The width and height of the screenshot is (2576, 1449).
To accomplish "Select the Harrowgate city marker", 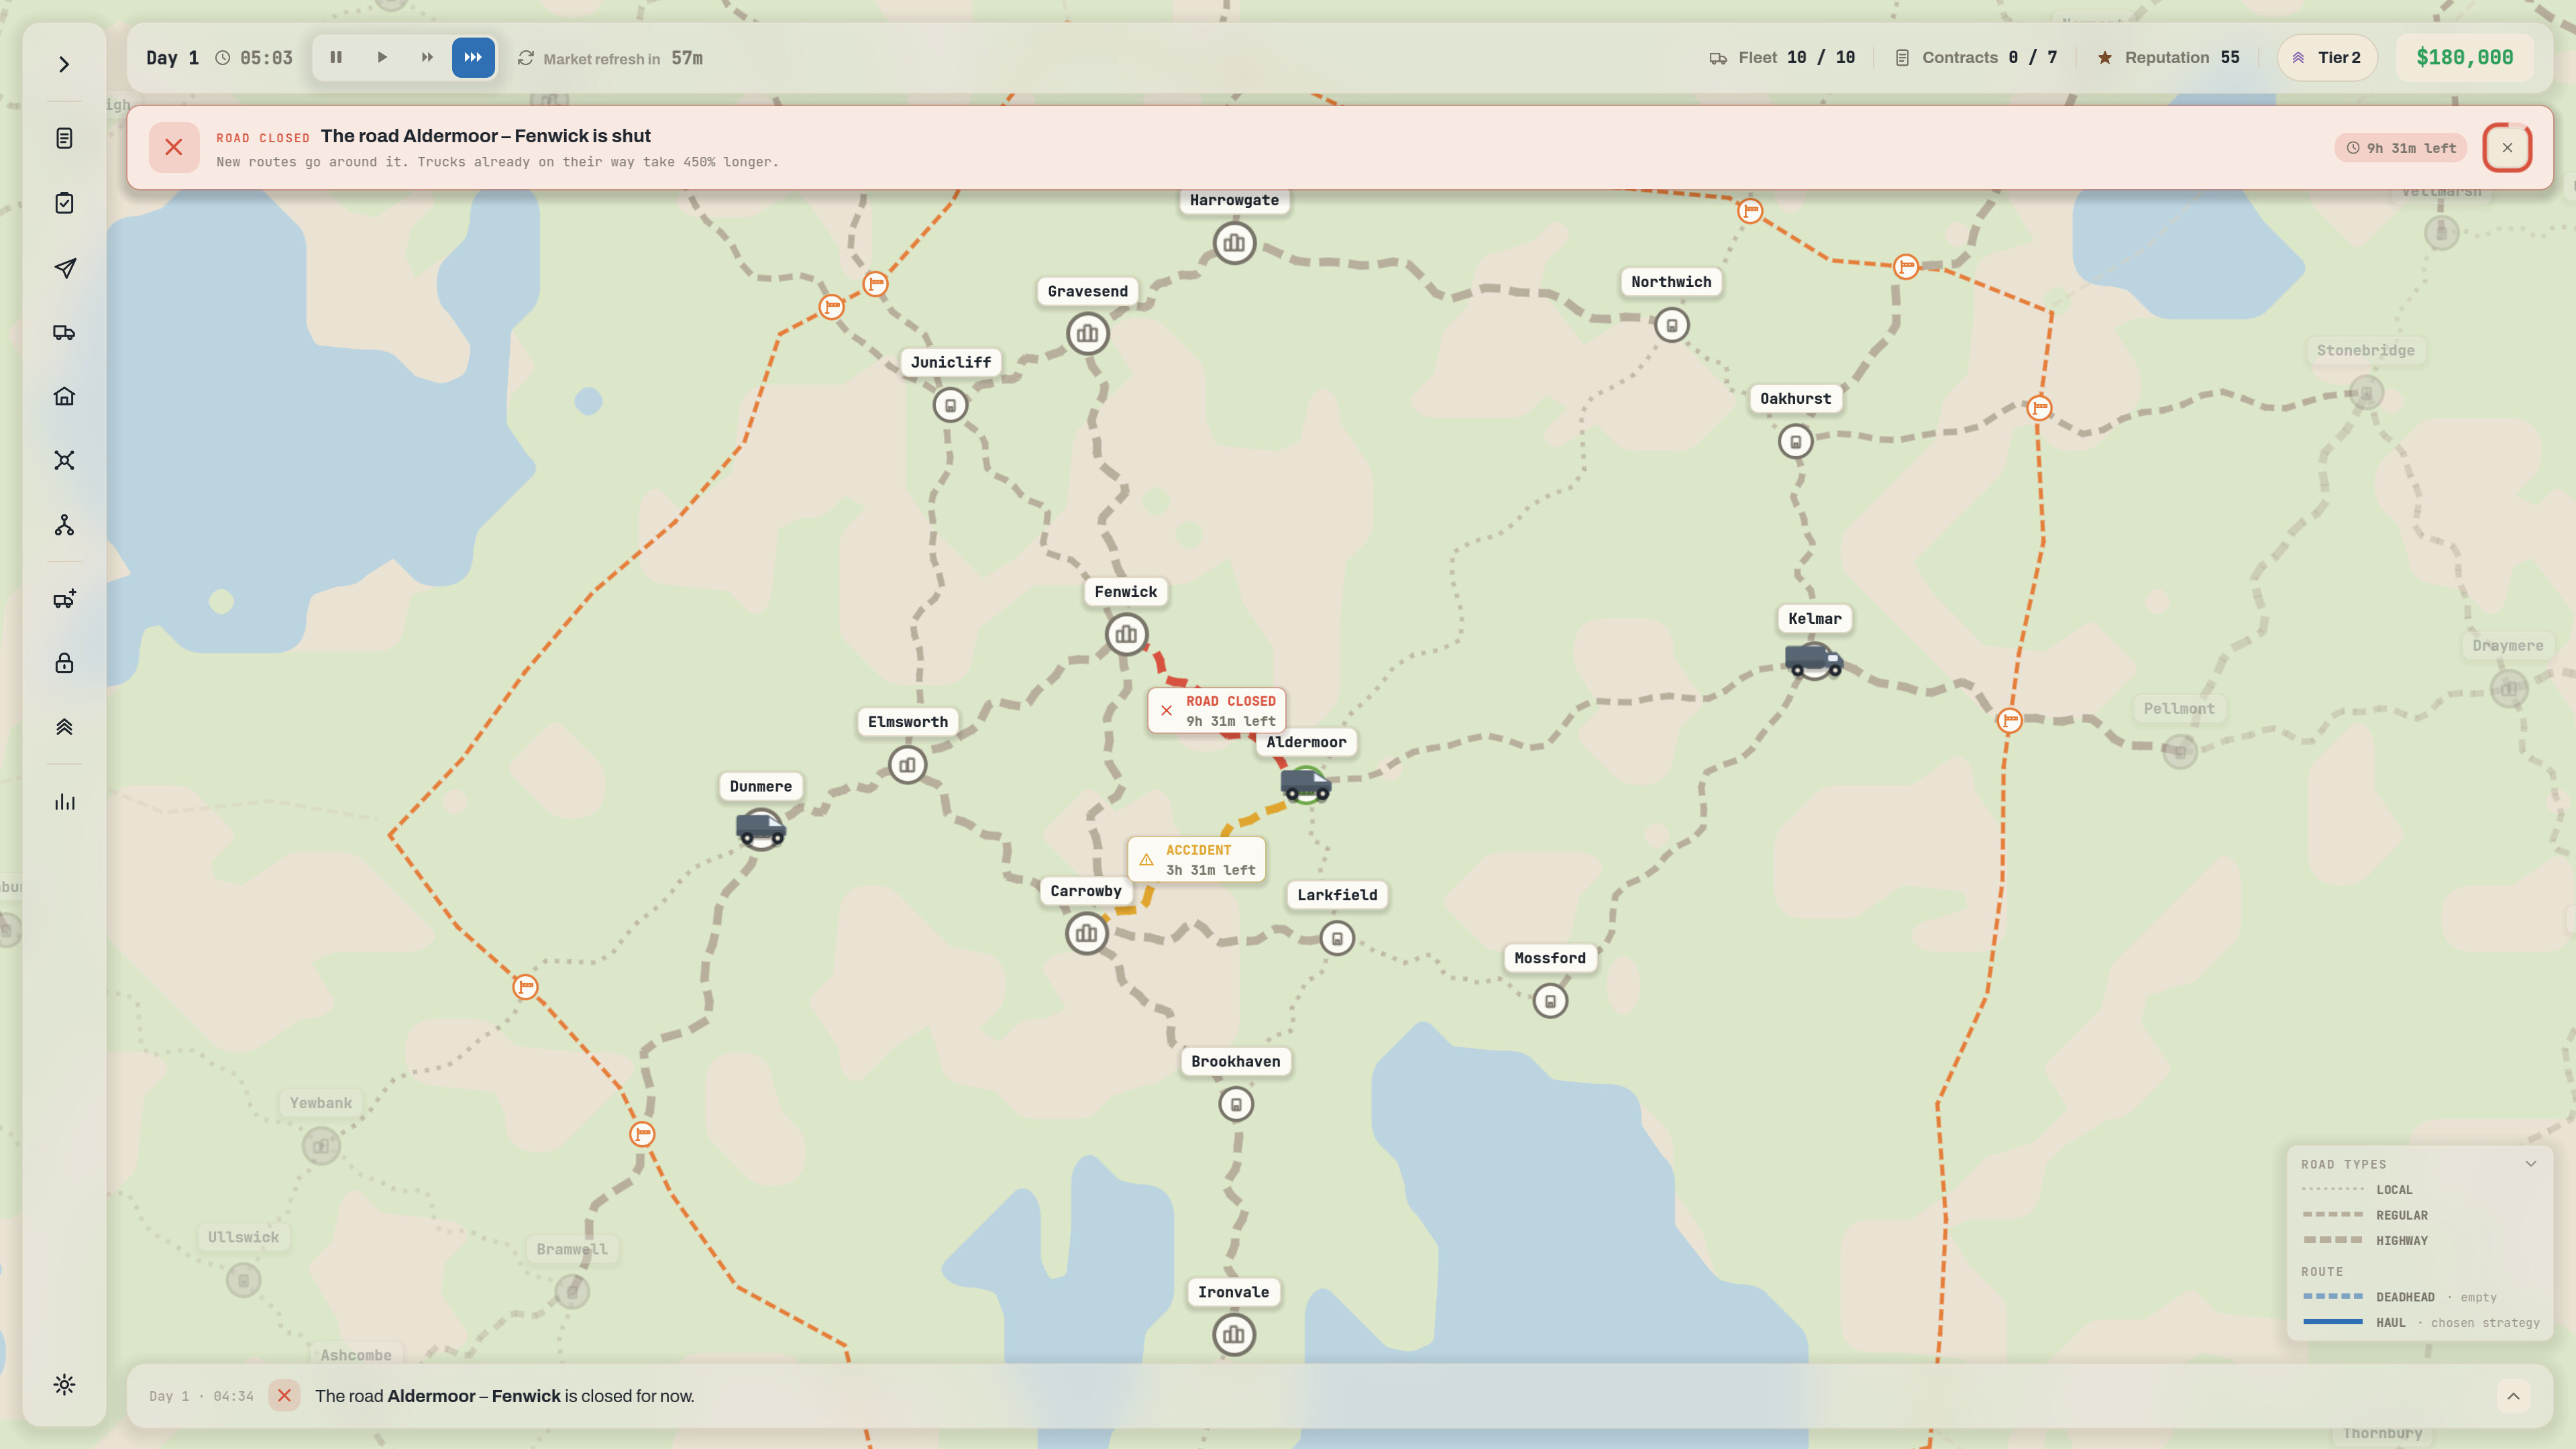I will 1234,243.
